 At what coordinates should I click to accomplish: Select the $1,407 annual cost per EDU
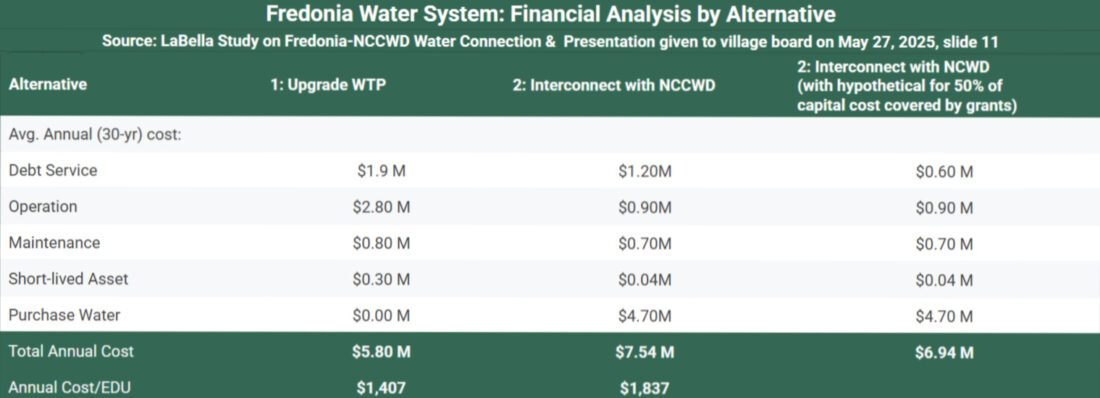pyautogui.click(x=382, y=385)
